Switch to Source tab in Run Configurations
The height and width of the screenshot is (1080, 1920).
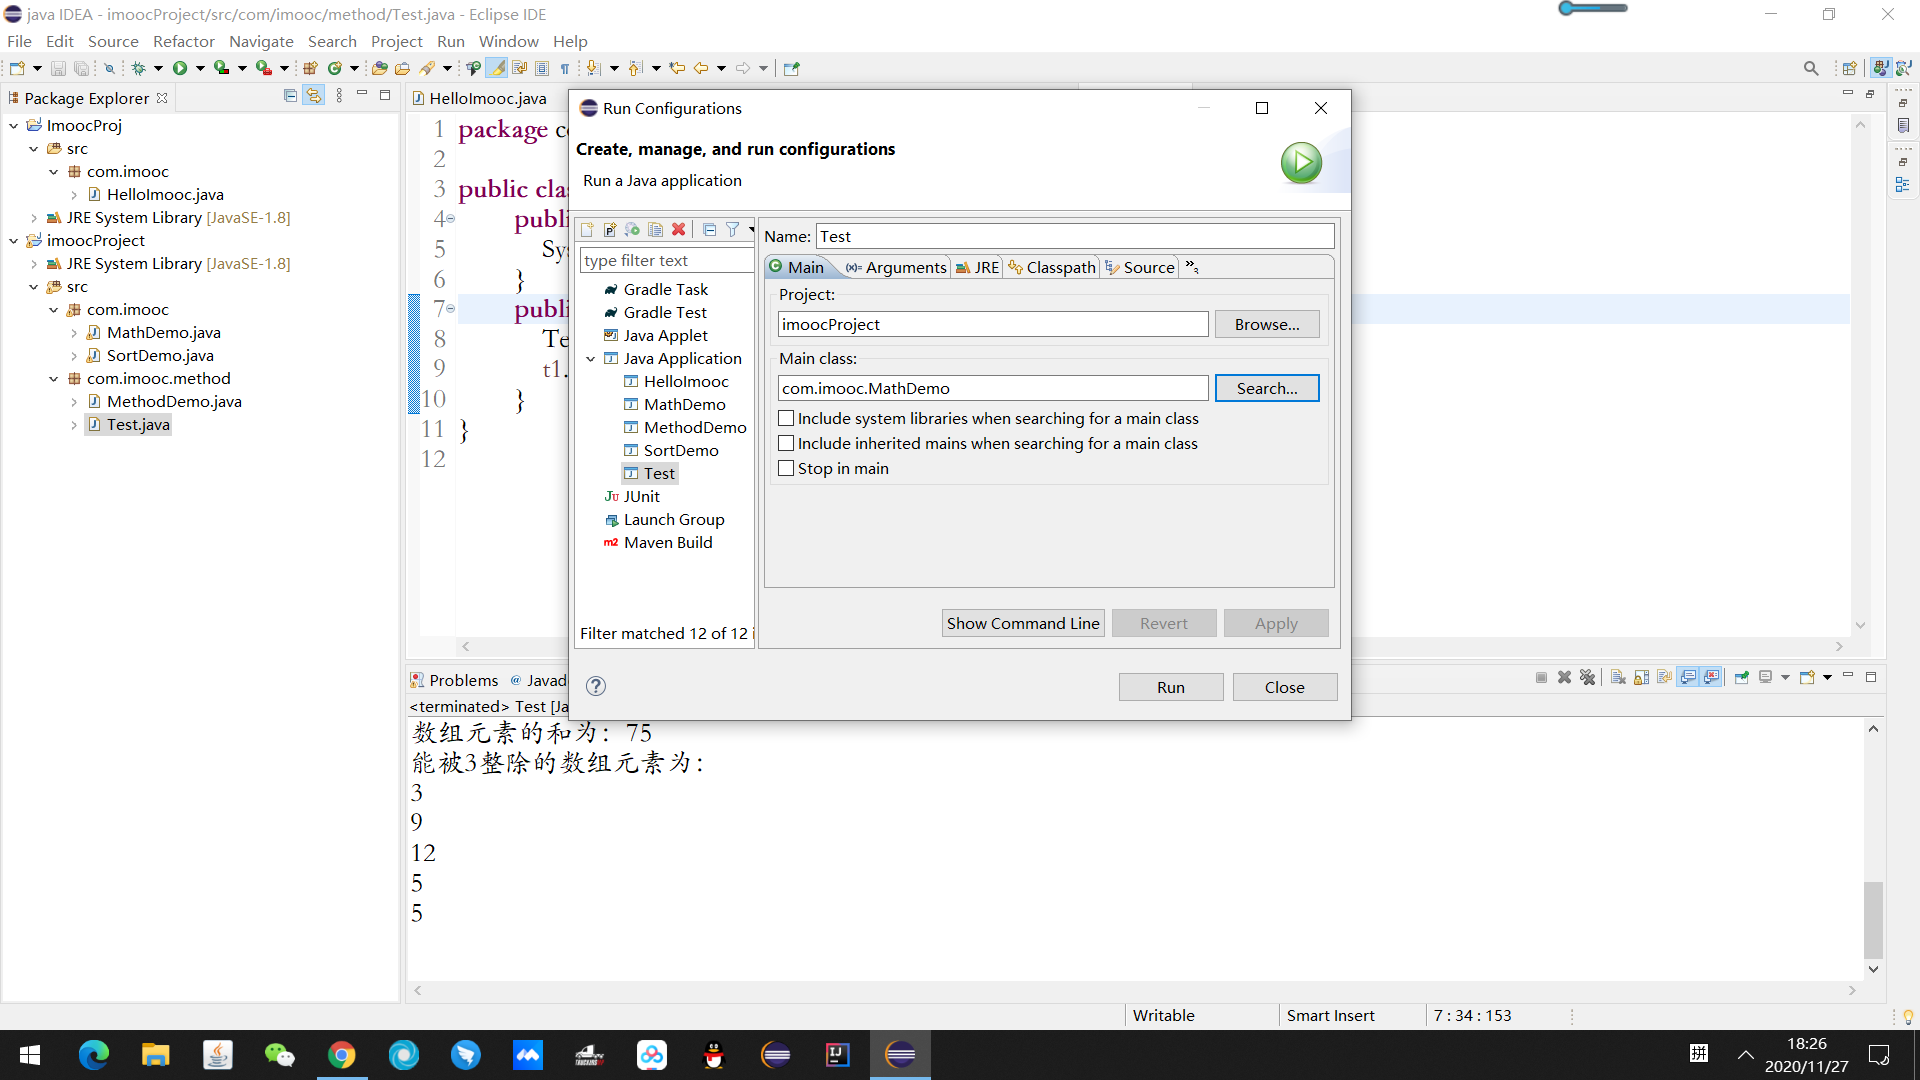point(1140,267)
